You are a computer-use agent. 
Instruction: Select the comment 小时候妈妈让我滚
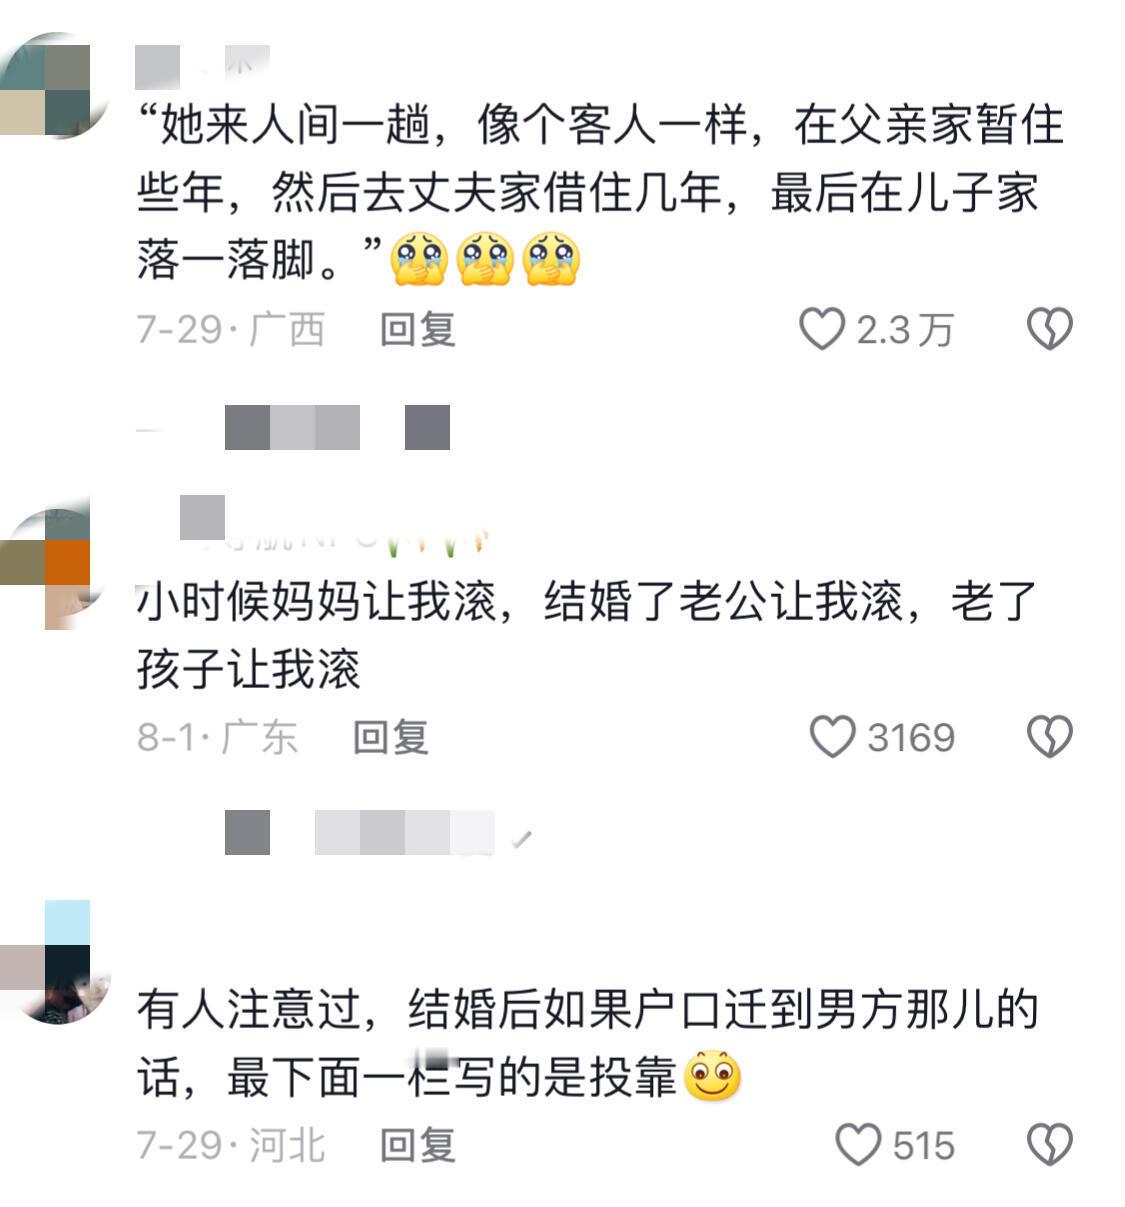point(588,635)
